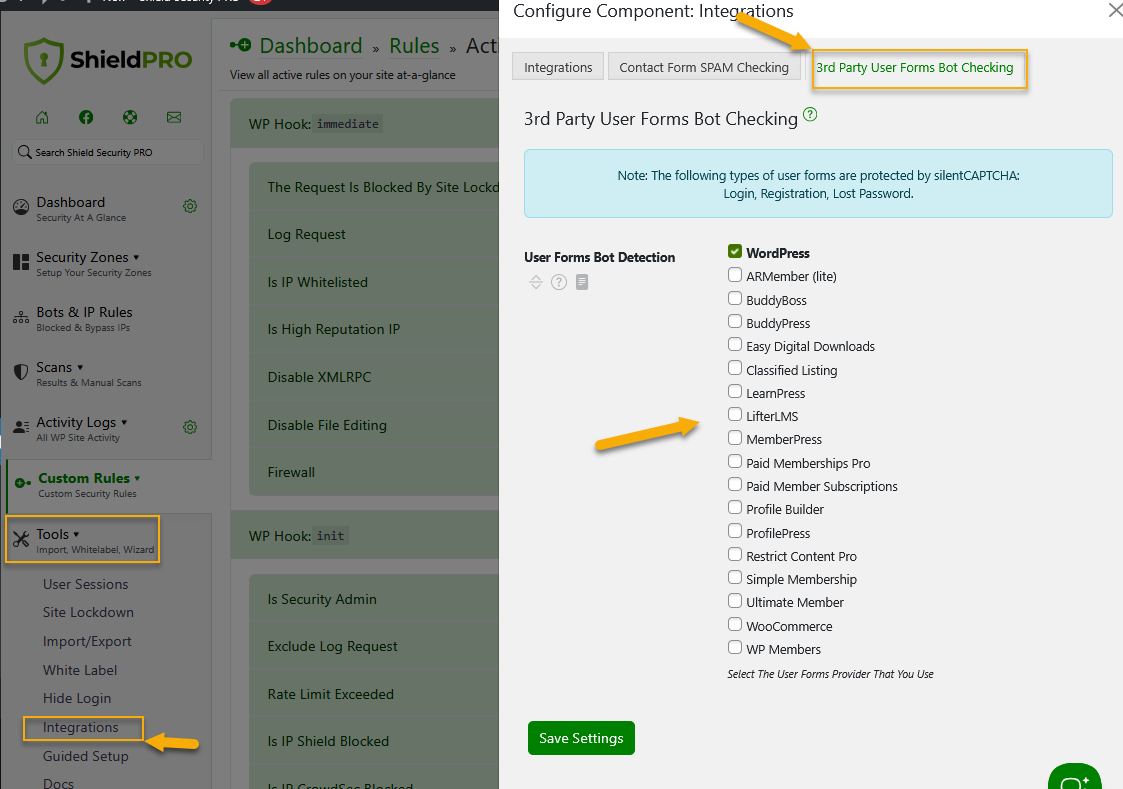
Task: Click the Search Shield Security PRO field
Action: click(108, 152)
